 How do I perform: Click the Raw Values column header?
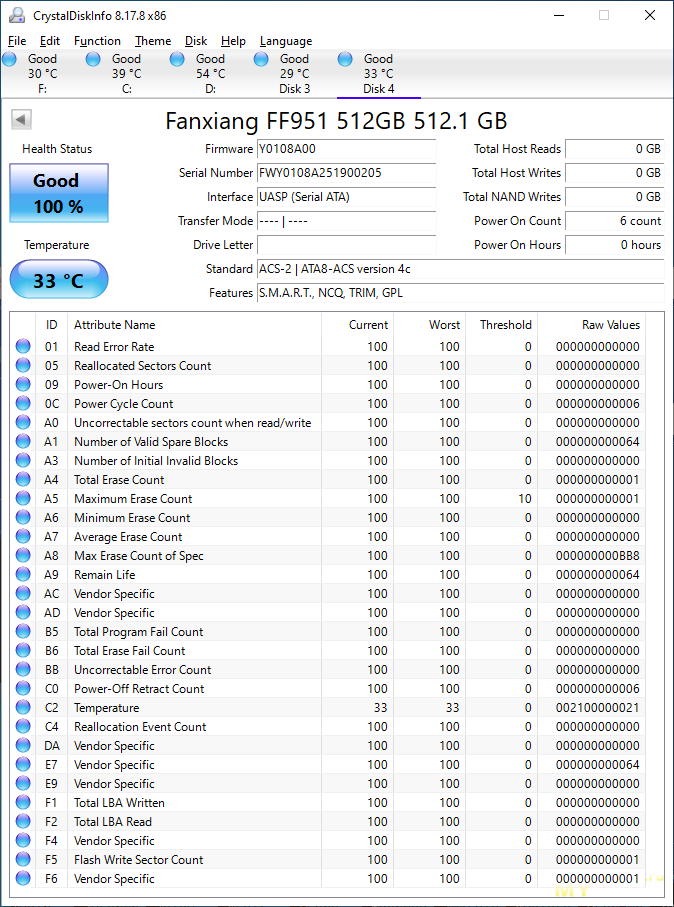click(592, 325)
